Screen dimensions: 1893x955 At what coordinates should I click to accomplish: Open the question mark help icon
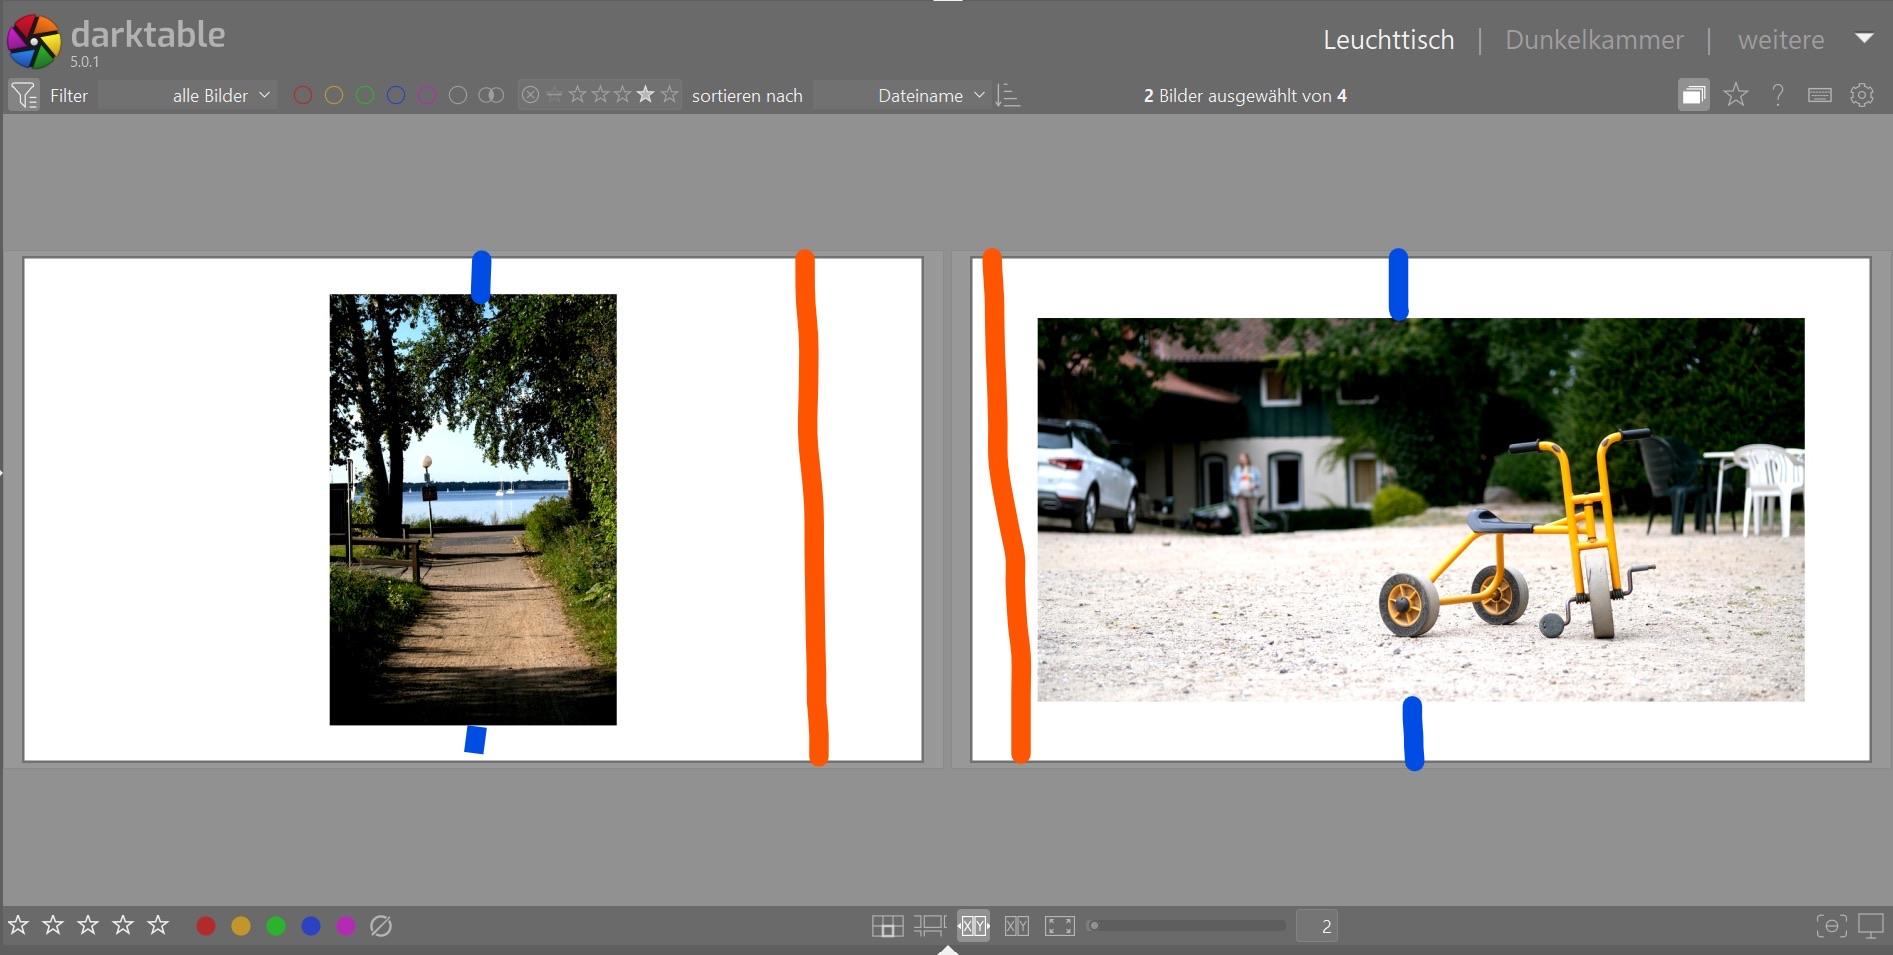click(x=1777, y=95)
